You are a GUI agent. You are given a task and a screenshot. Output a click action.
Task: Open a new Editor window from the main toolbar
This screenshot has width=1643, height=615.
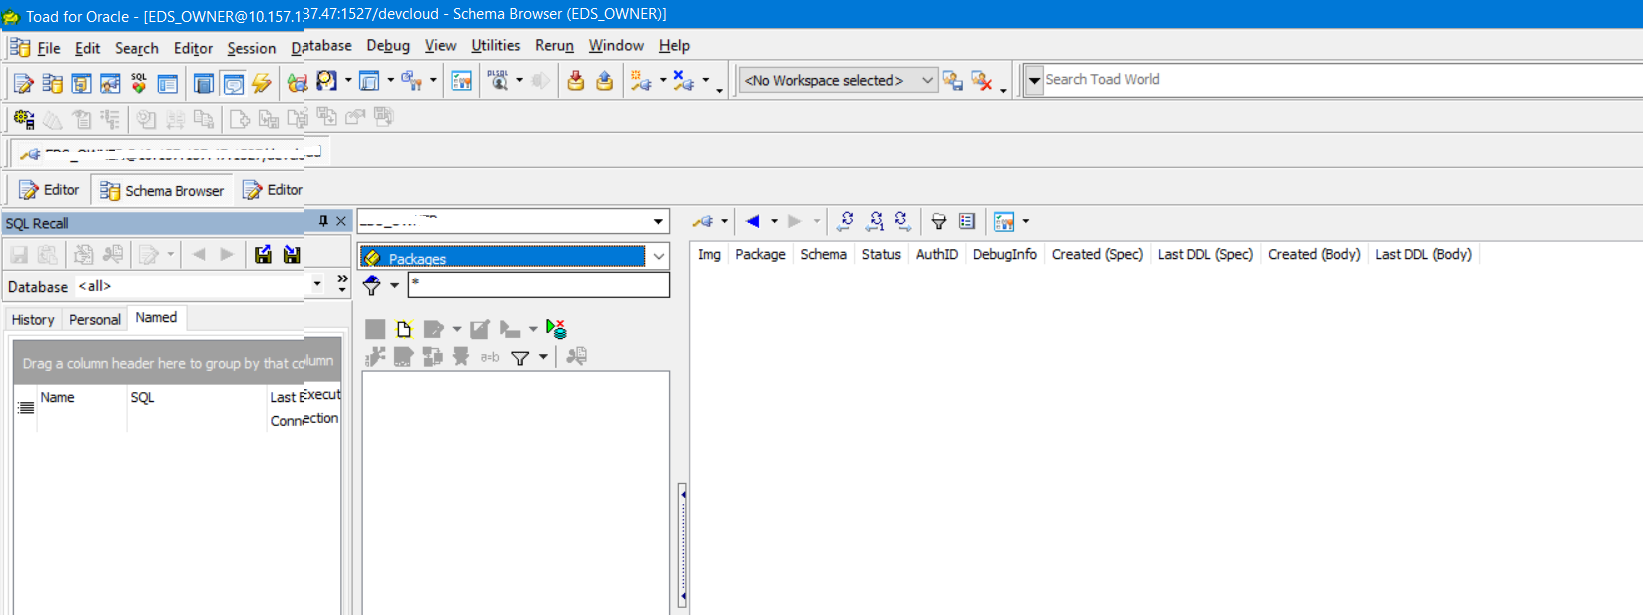click(x=23, y=83)
